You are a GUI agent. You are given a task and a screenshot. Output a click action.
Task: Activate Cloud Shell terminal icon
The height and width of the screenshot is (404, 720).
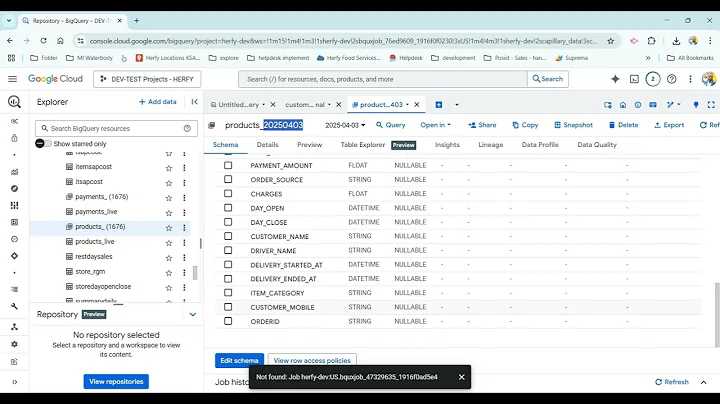(x=634, y=79)
